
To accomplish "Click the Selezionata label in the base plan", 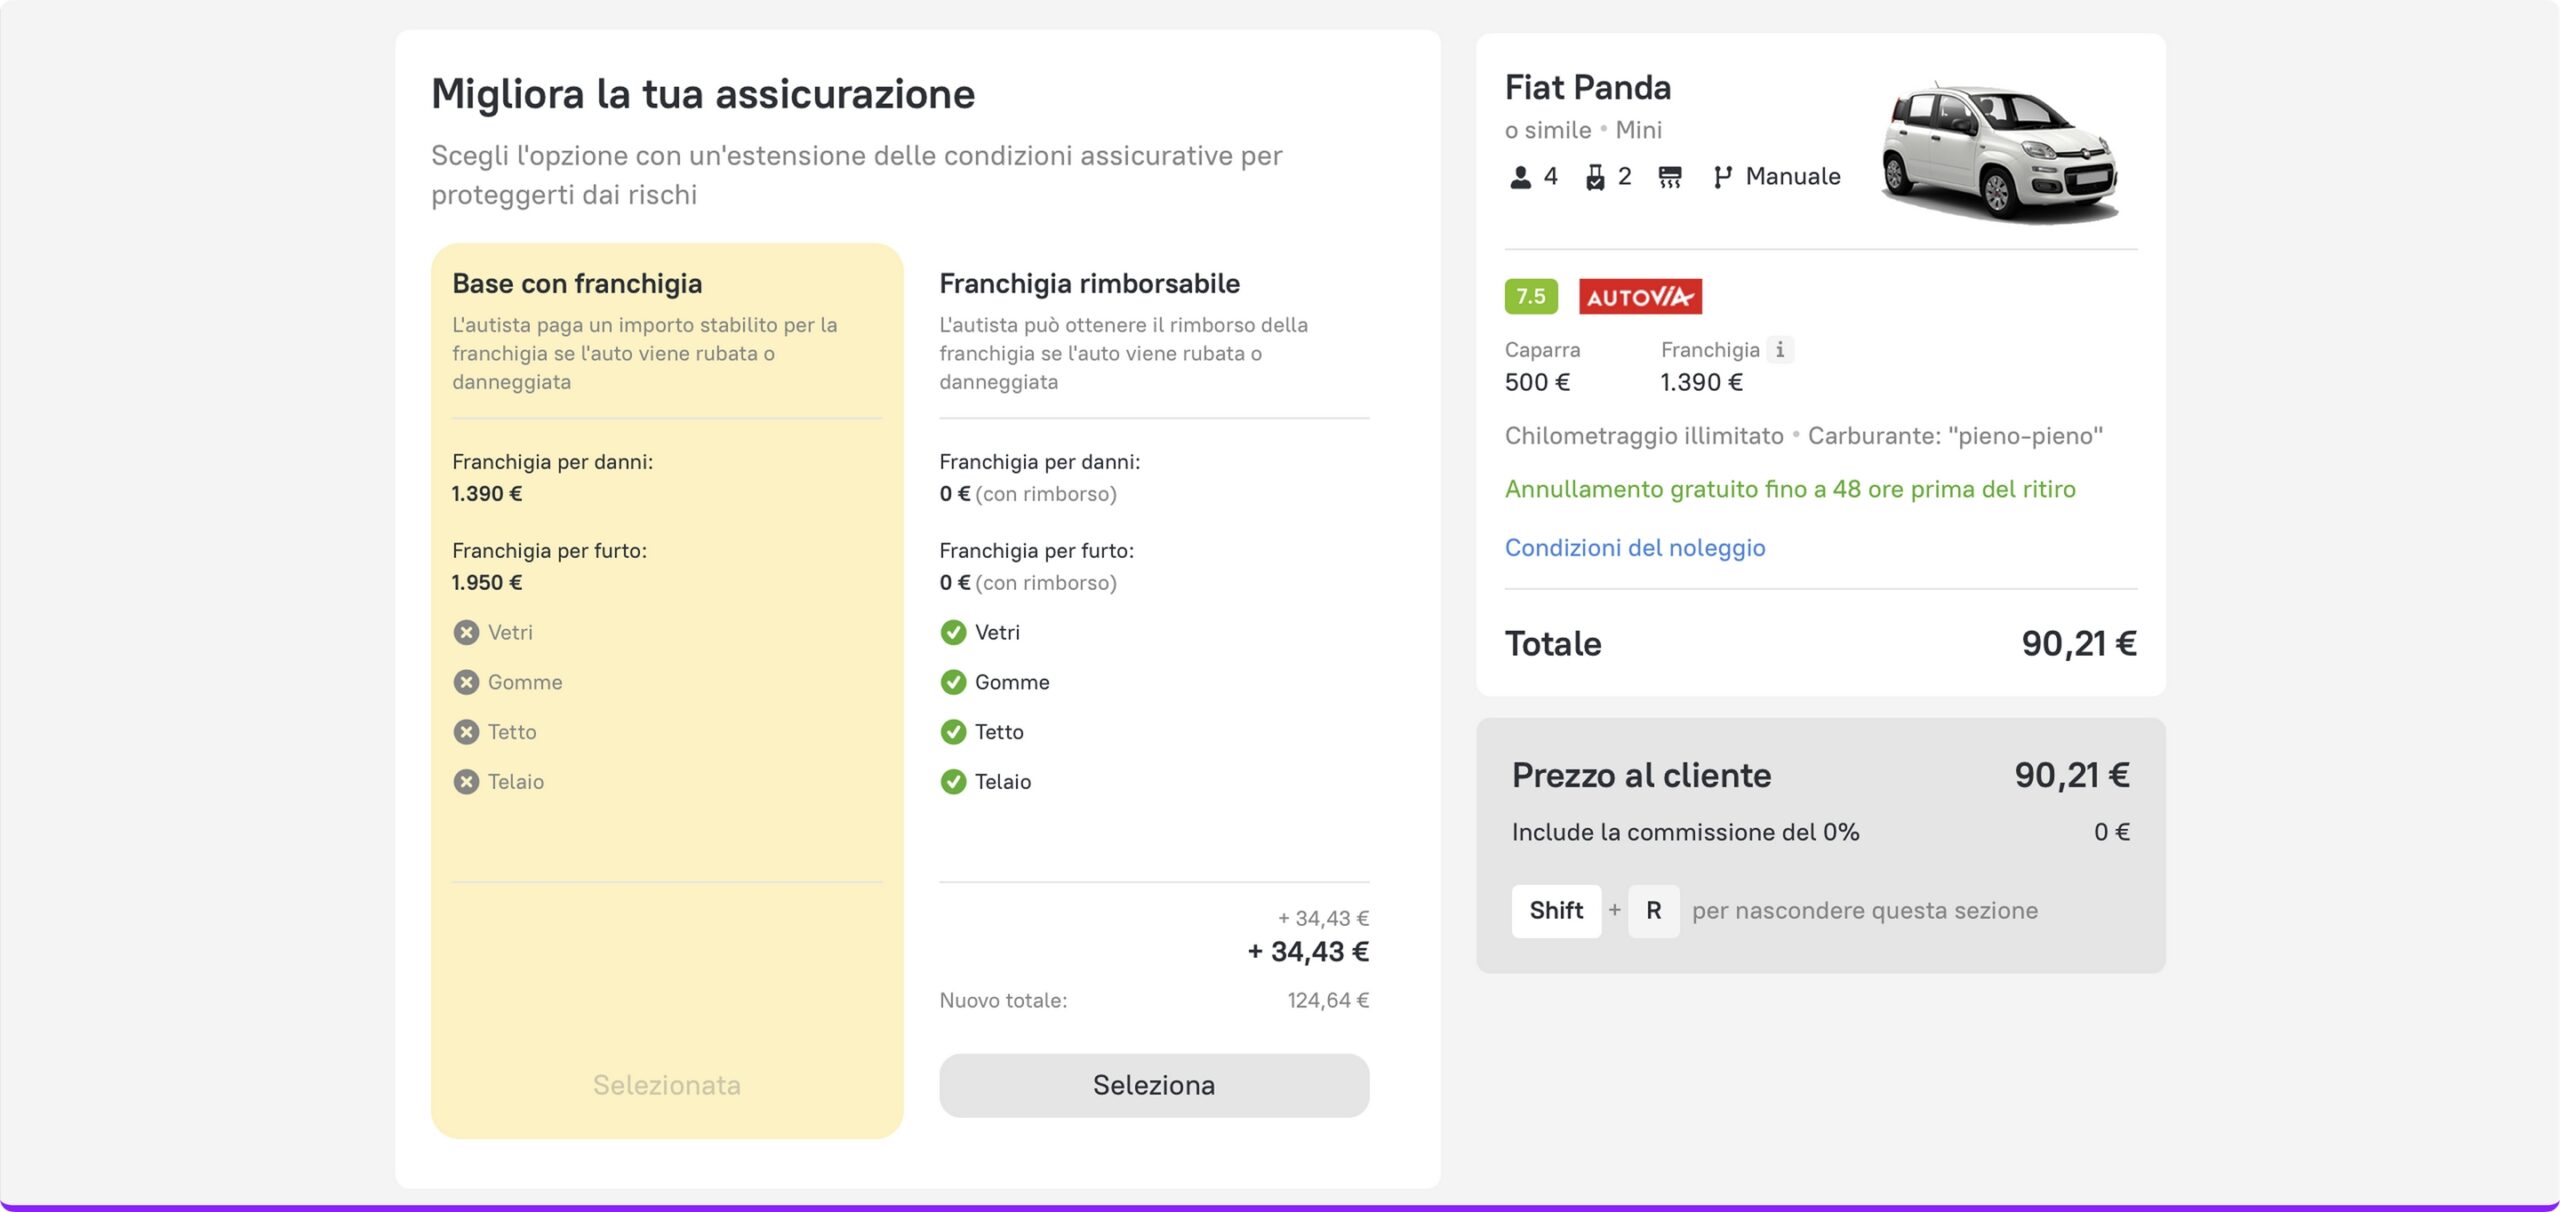I will [666, 1085].
